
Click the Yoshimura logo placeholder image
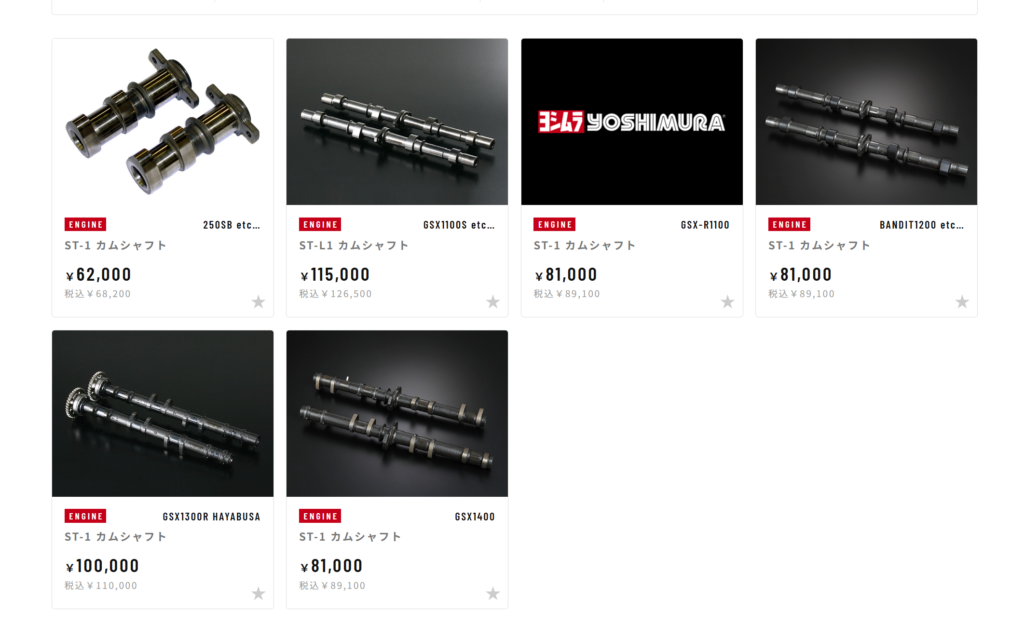click(632, 121)
